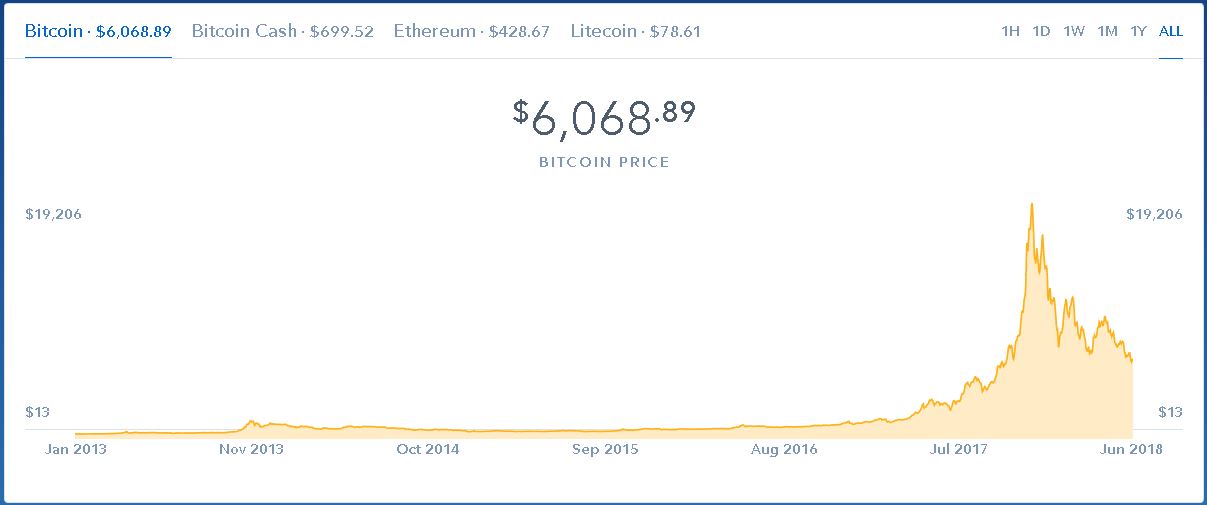This screenshot has width=1207, height=505.
Task: Click the BITCOIN PRICE caption
Action: point(604,162)
